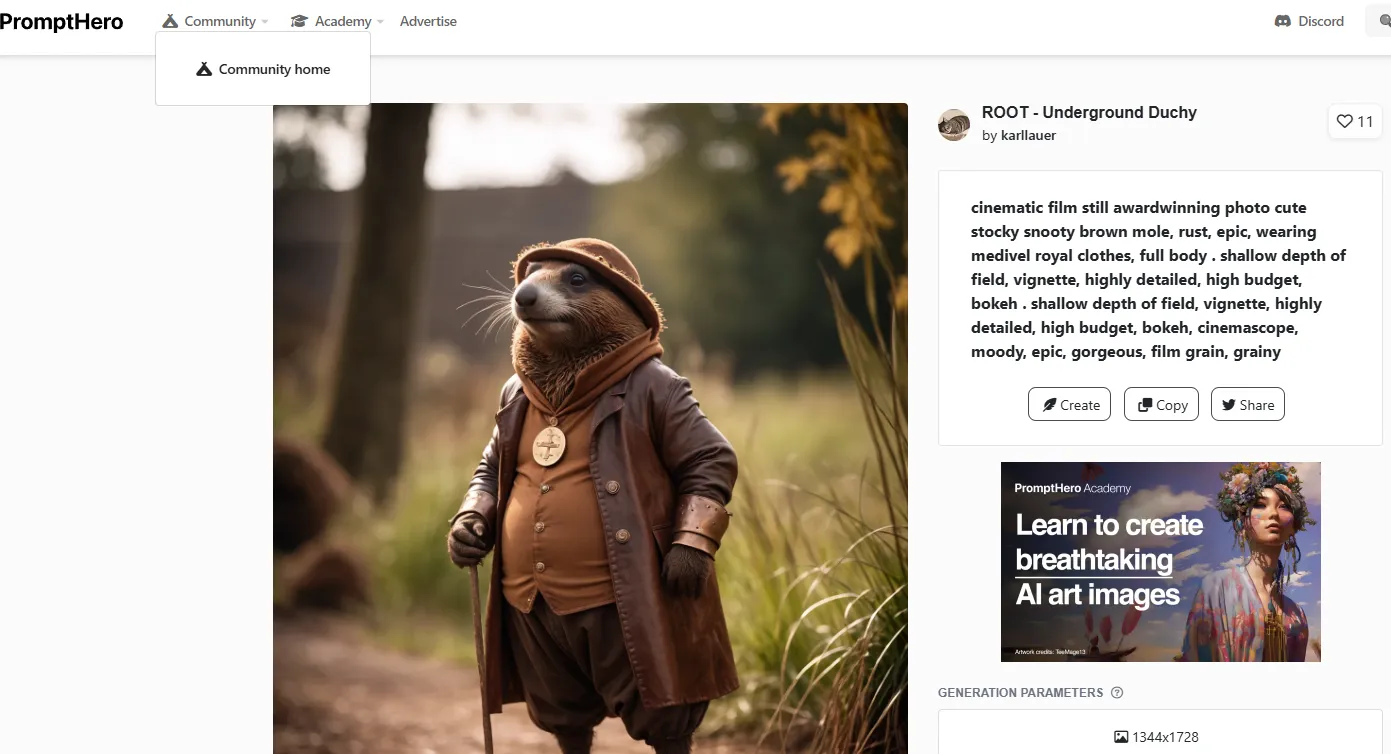Collapse the Community dropdown arrow
The width and height of the screenshot is (1391, 754).
[x=265, y=22]
